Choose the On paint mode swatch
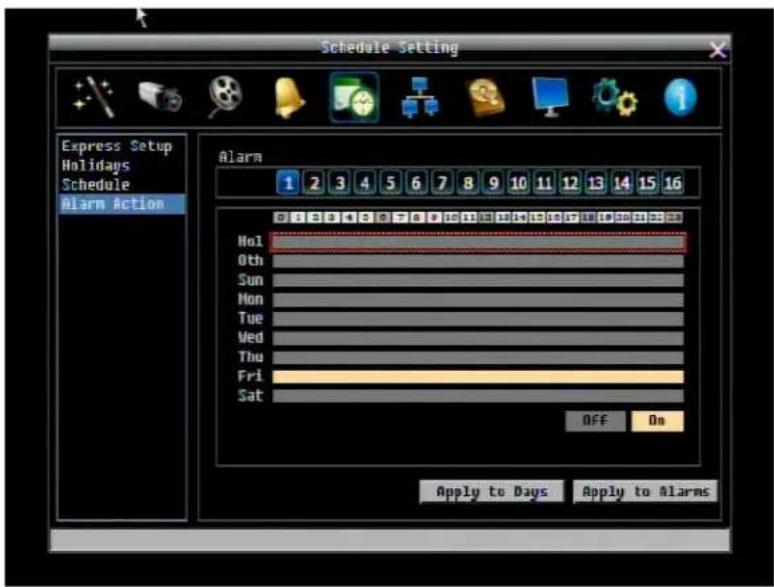The image size is (774, 587). point(658,421)
